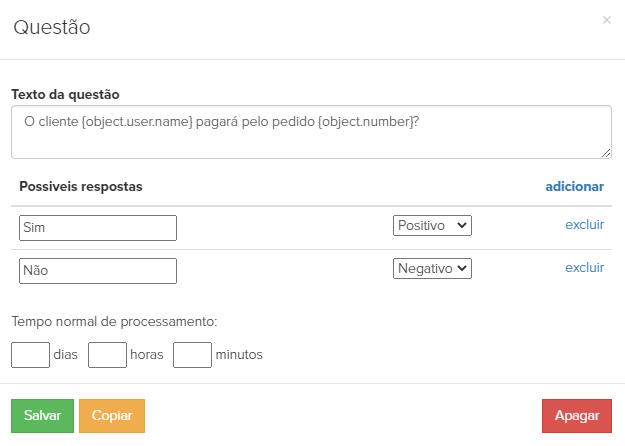Close the Questão dialog with the X
625x446 pixels.
point(606,20)
